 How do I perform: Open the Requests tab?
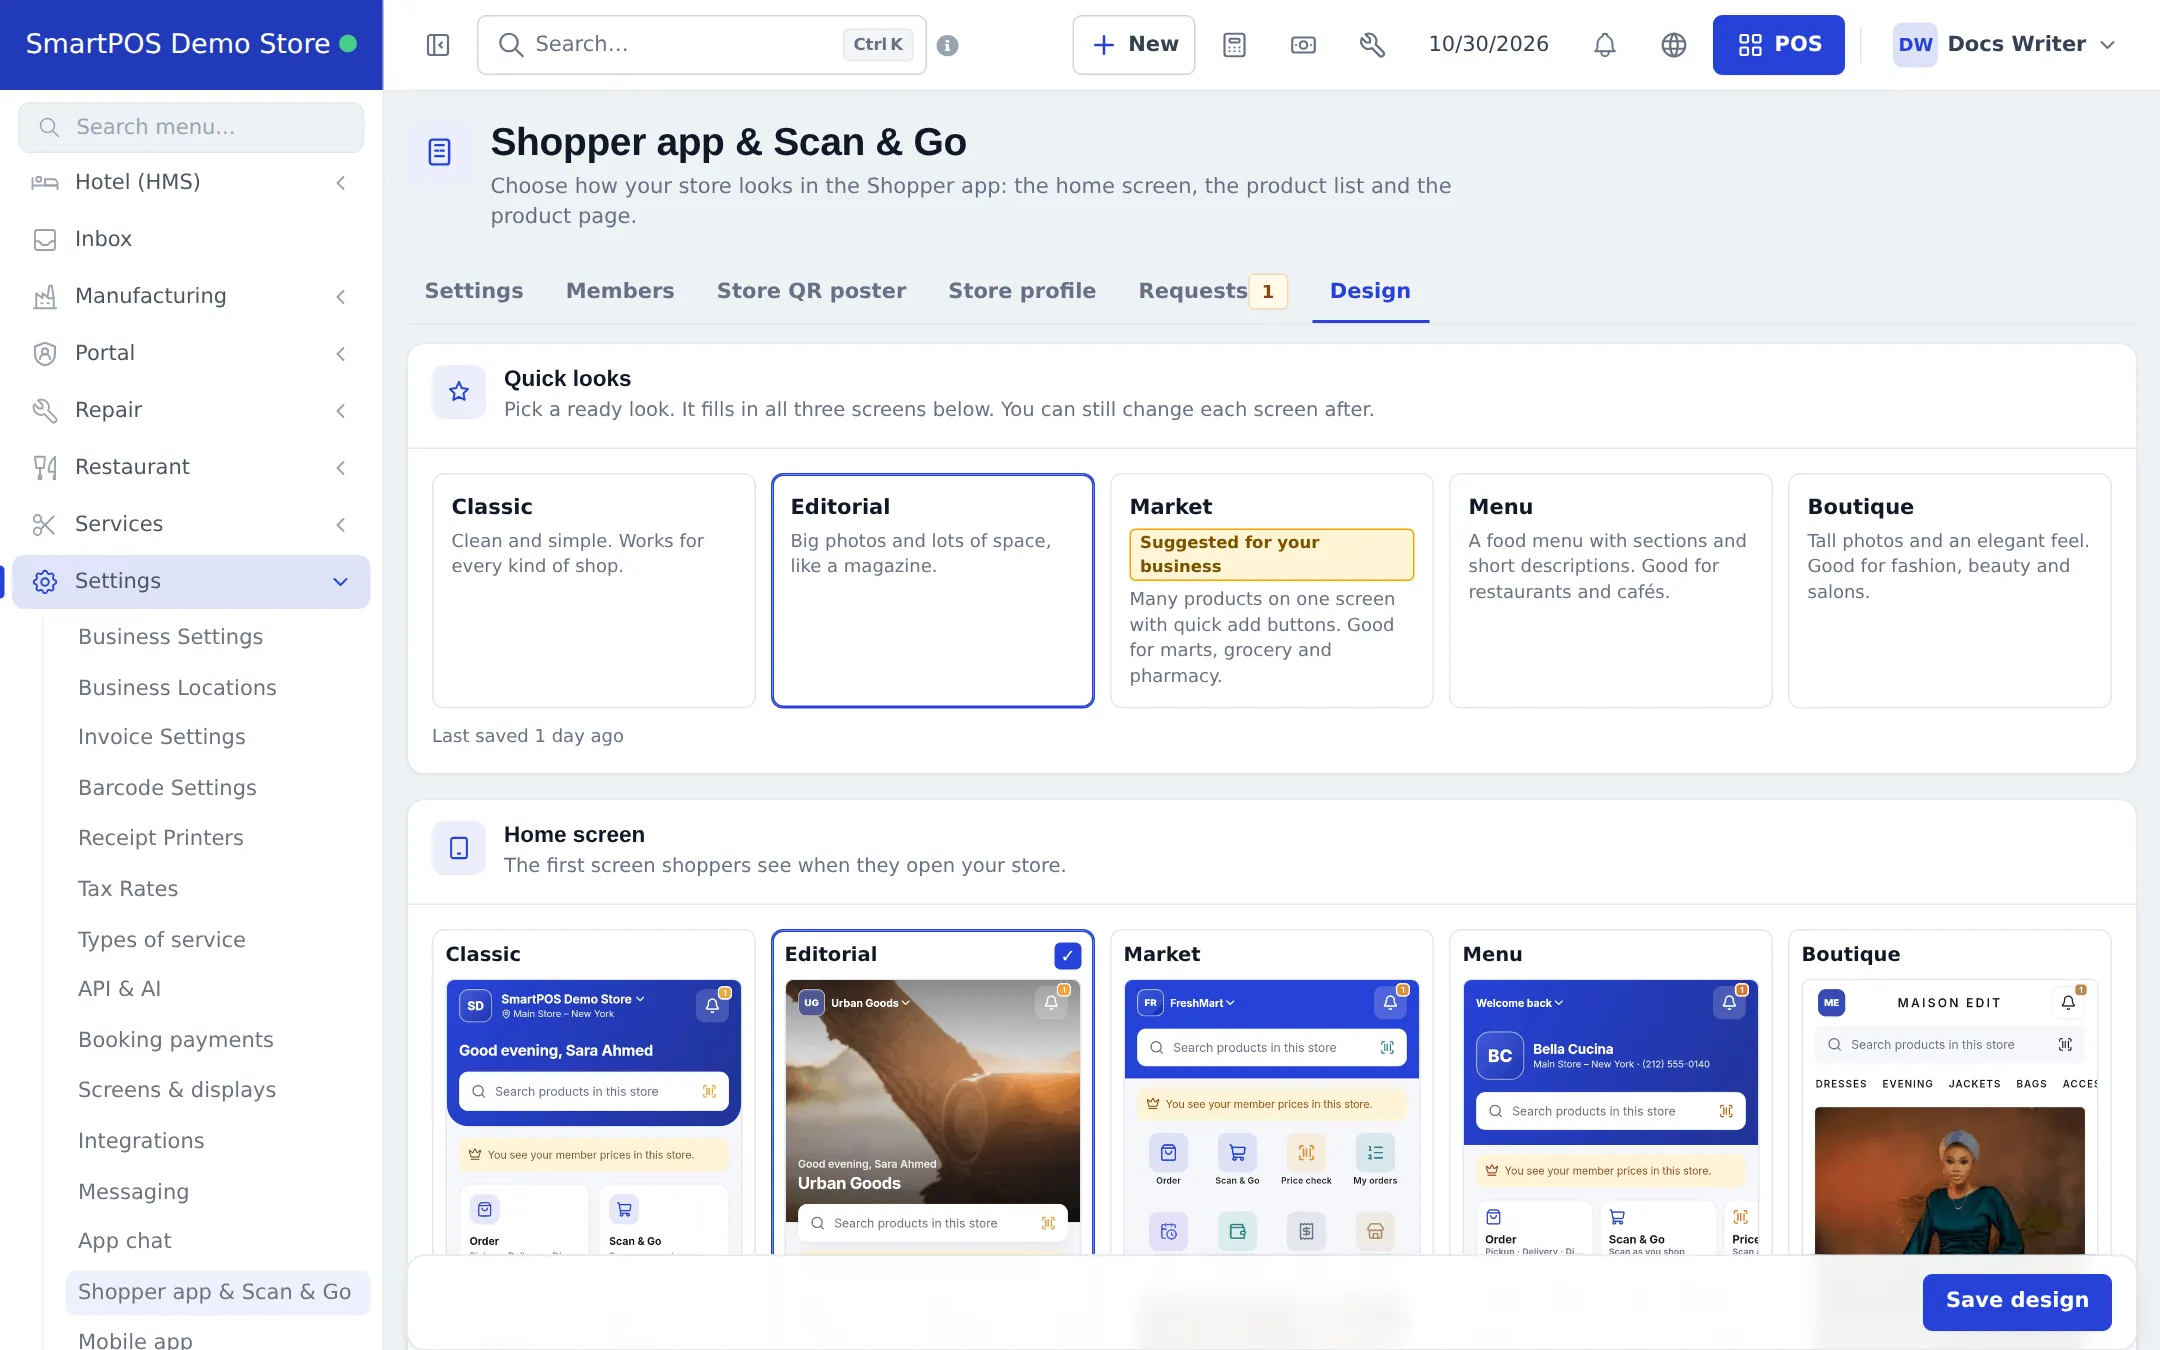coord(1213,291)
